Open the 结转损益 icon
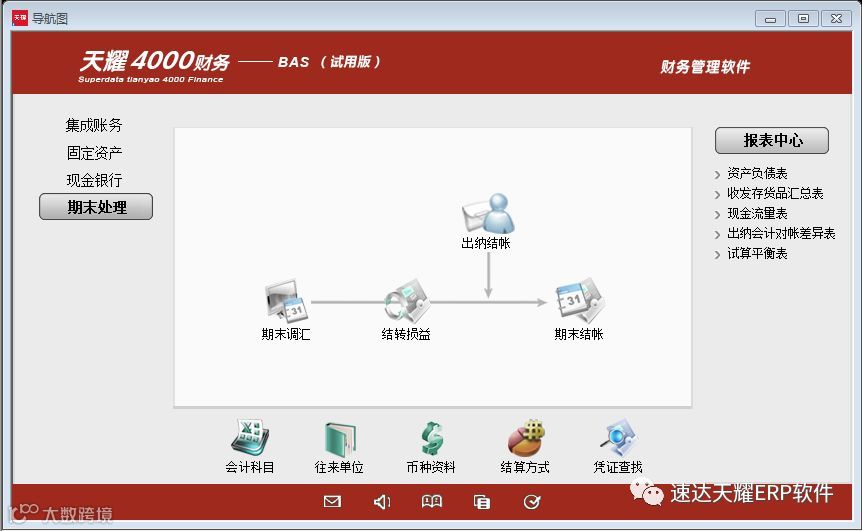 (x=407, y=301)
